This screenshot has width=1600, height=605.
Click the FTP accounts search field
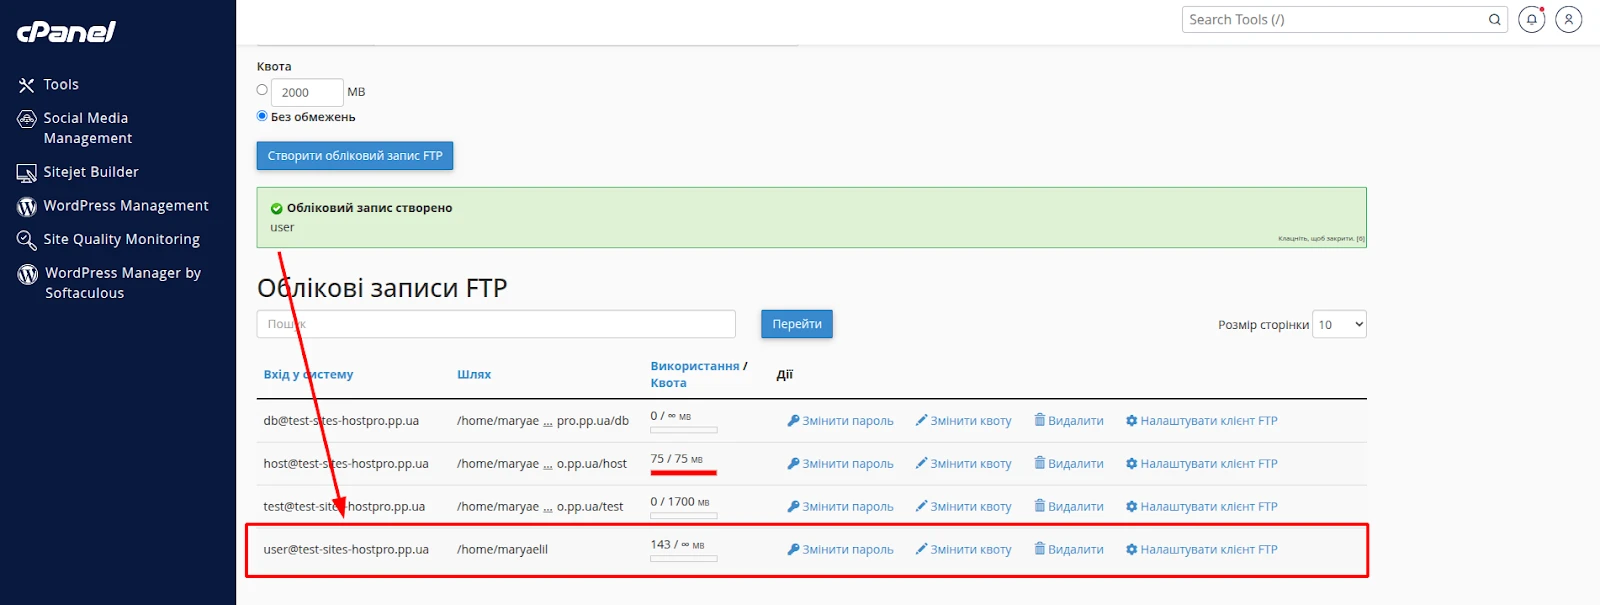coord(496,324)
